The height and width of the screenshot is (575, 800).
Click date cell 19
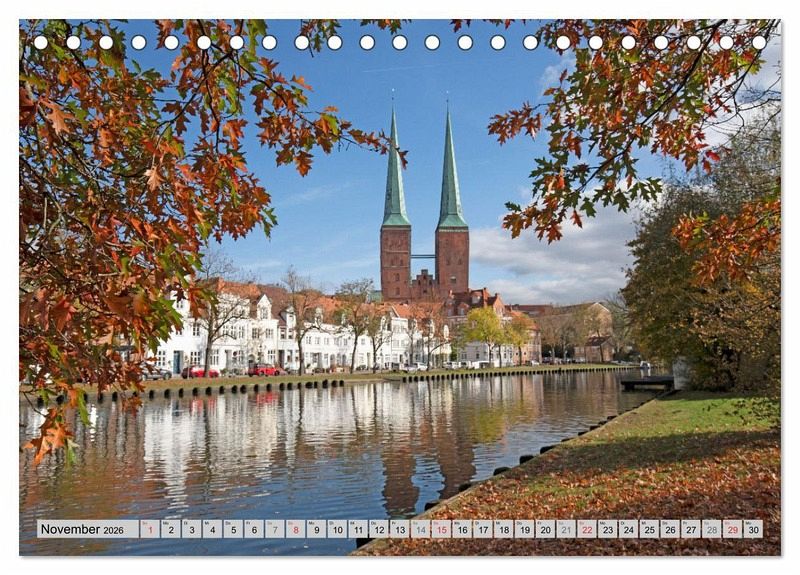524,529
